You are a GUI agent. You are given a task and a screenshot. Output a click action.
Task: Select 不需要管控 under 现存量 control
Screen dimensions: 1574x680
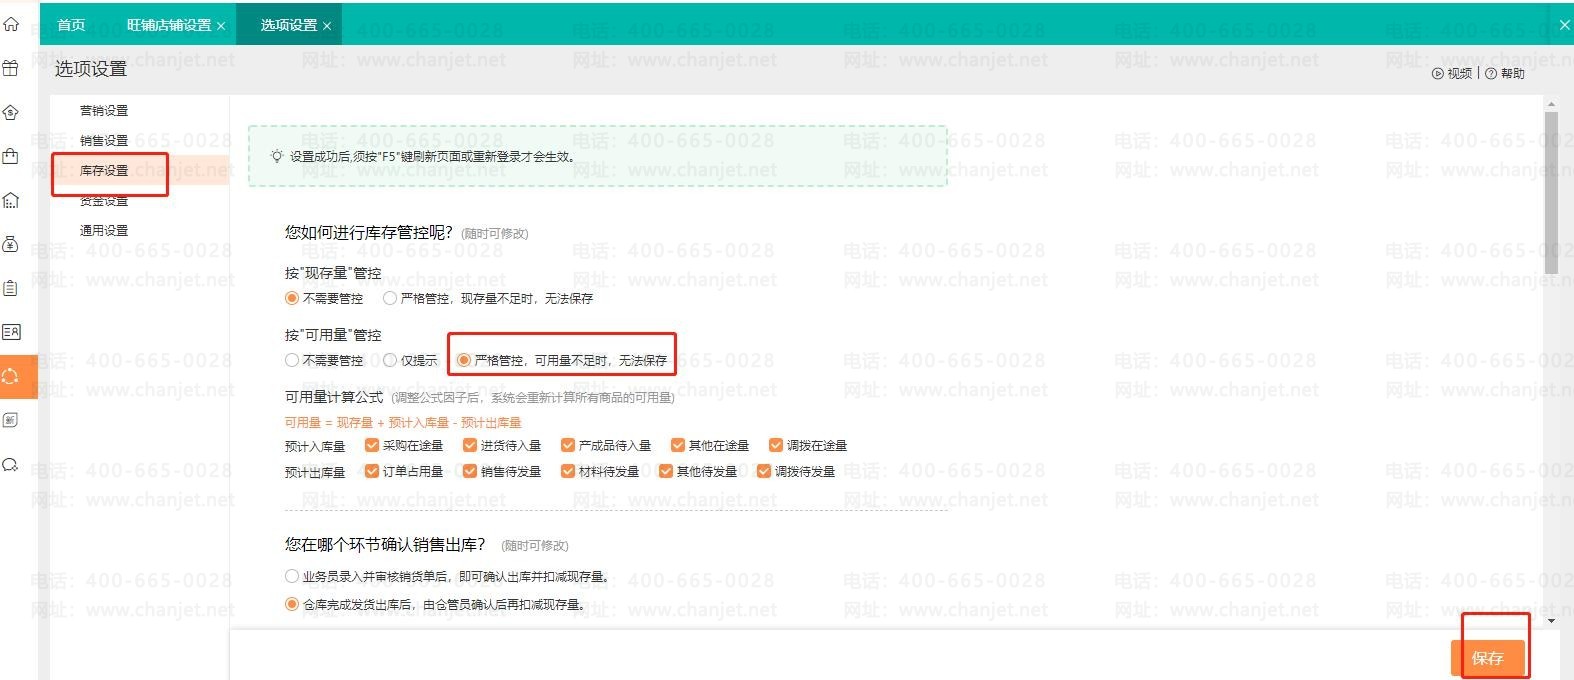[x=292, y=298]
